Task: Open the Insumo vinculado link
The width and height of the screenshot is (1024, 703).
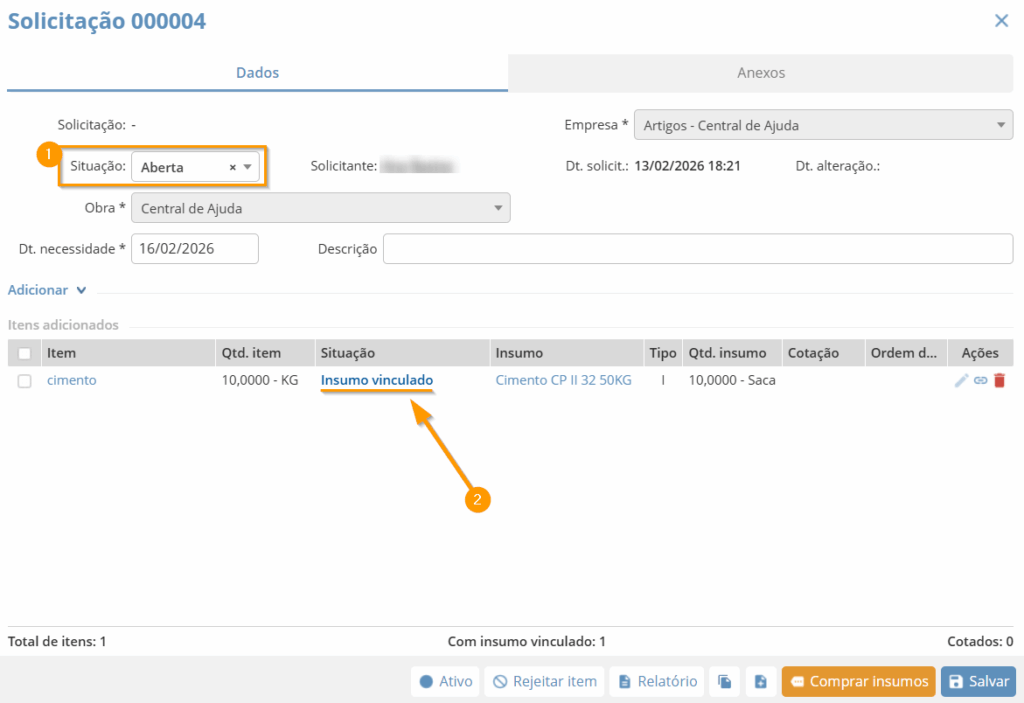Action: point(377,381)
